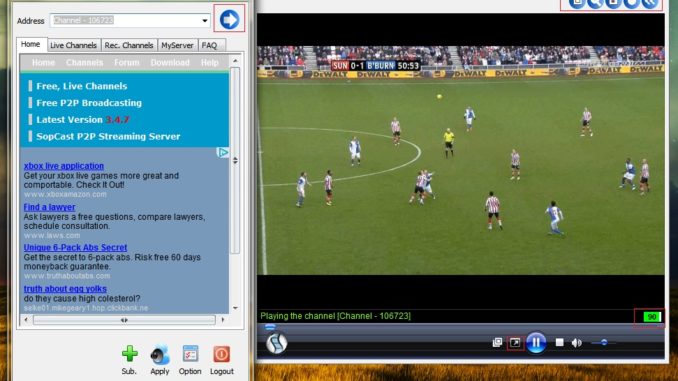Viewport: 678px width, 381px height.
Task: Click the www.laws.com ad URL
Action: pos(52,236)
